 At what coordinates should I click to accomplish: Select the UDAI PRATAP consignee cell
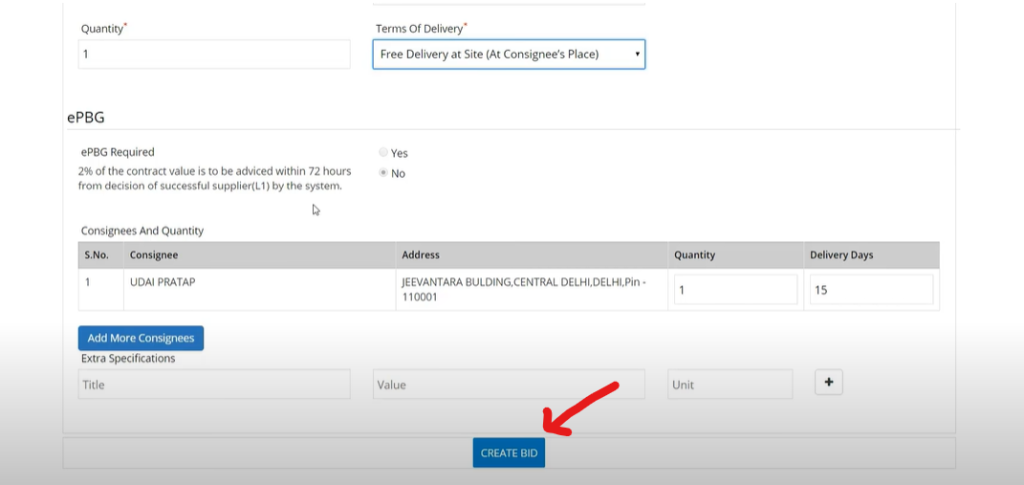point(260,289)
